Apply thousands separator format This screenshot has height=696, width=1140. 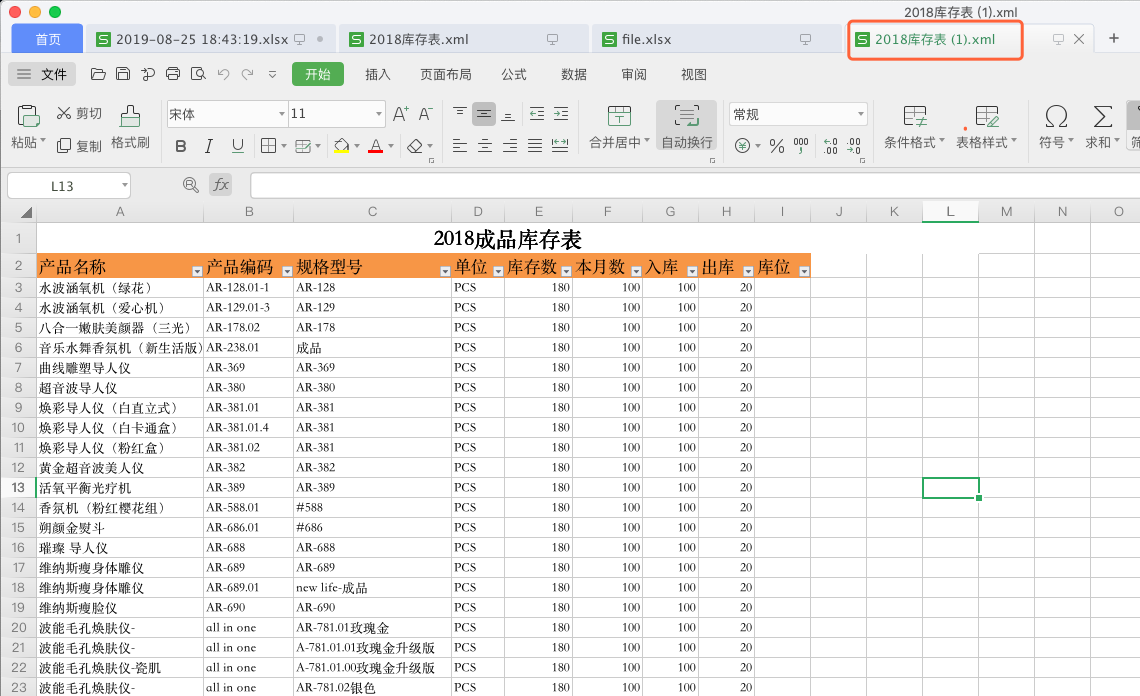coord(801,146)
